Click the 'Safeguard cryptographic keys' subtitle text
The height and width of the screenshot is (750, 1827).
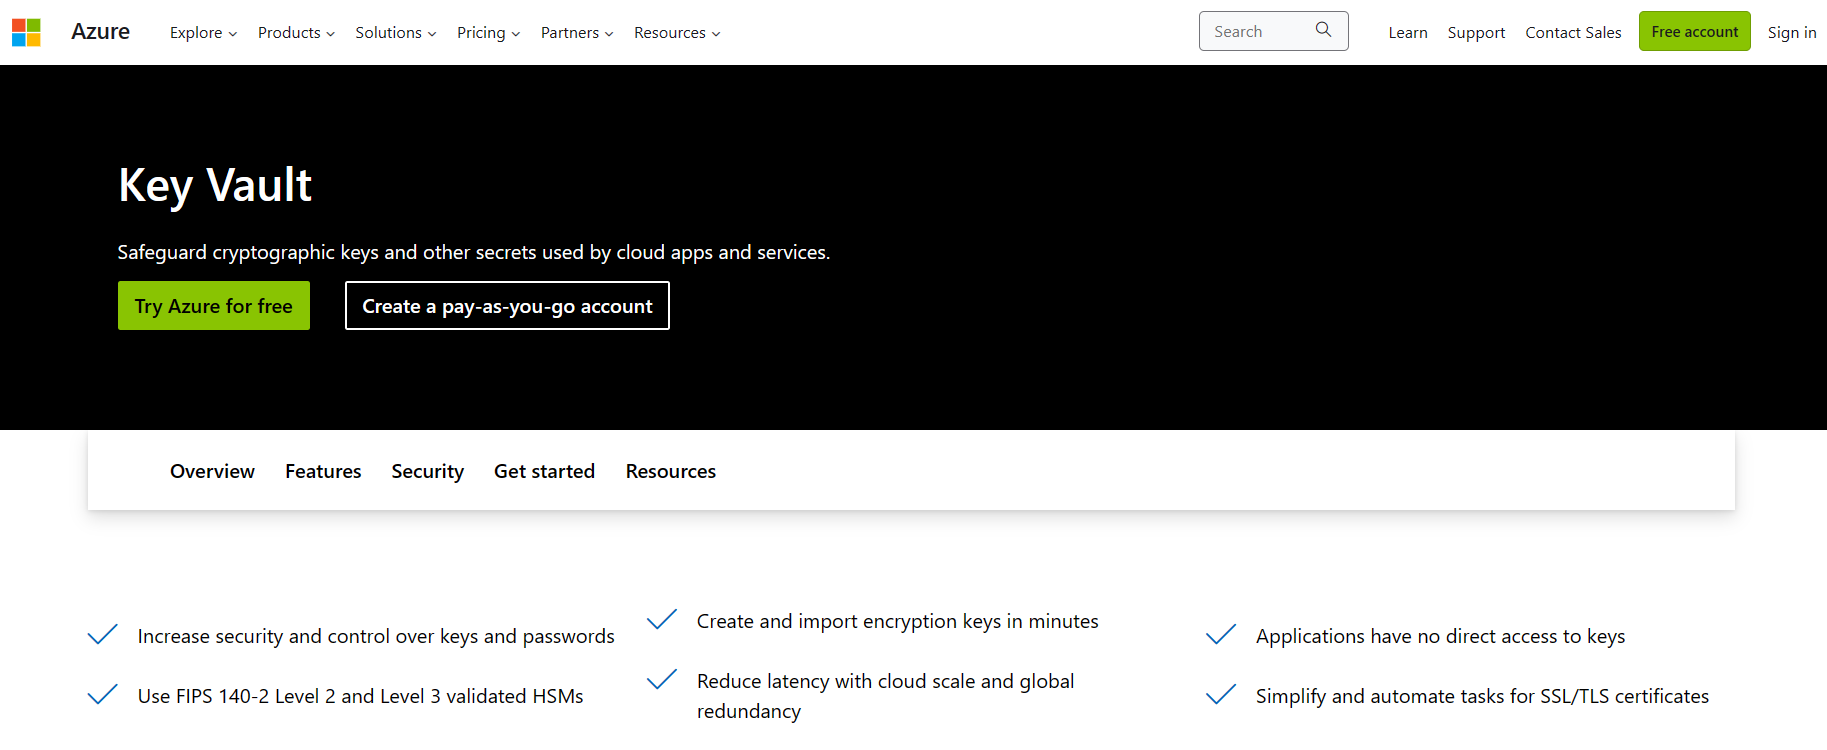(473, 252)
